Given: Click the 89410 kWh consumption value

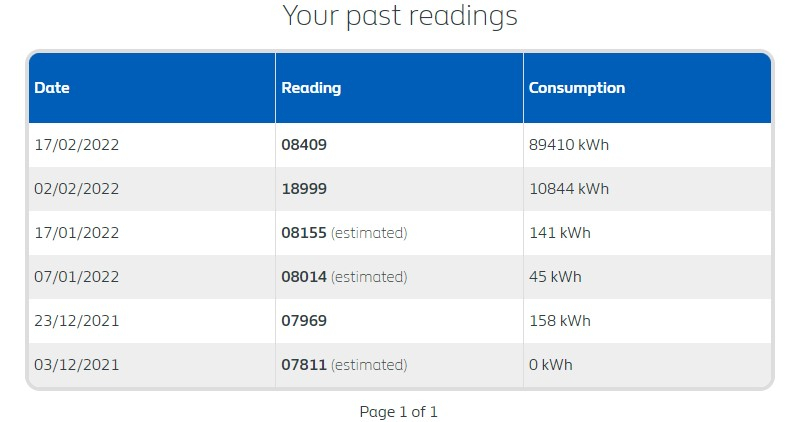Looking at the screenshot, I should [x=569, y=145].
